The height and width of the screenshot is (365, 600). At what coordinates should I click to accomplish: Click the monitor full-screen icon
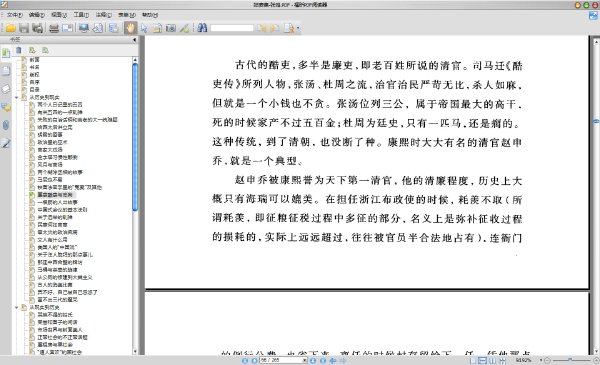[x=84, y=28]
